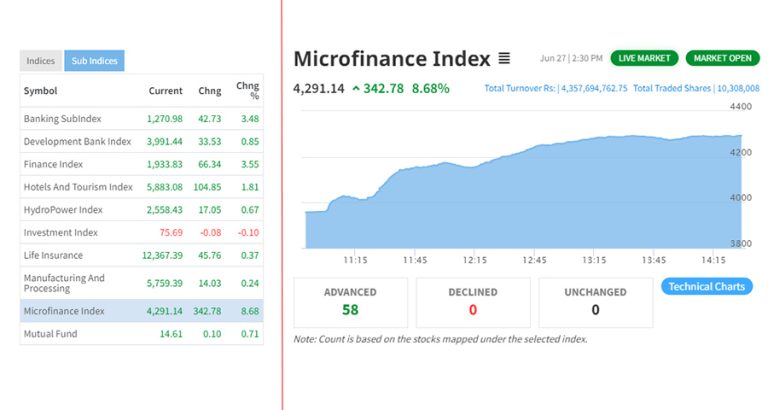Select the HydroPower Index row
Screen dimensions: 768x410
pyautogui.click(x=142, y=210)
